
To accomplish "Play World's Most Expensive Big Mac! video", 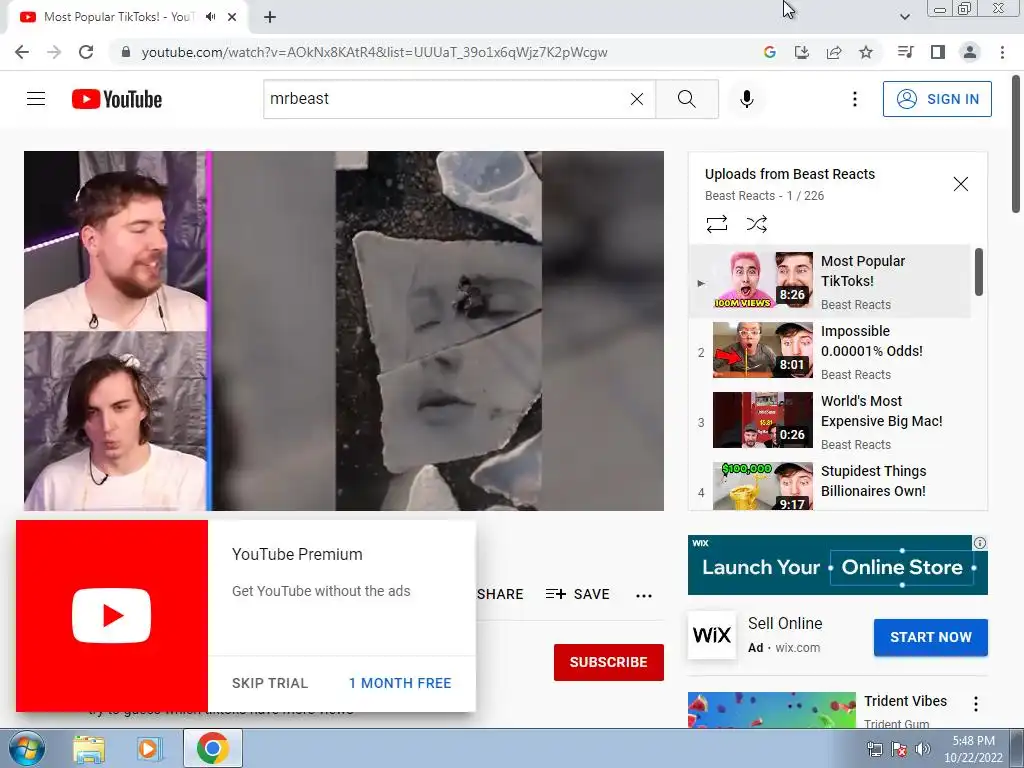I will (x=831, y=421).
